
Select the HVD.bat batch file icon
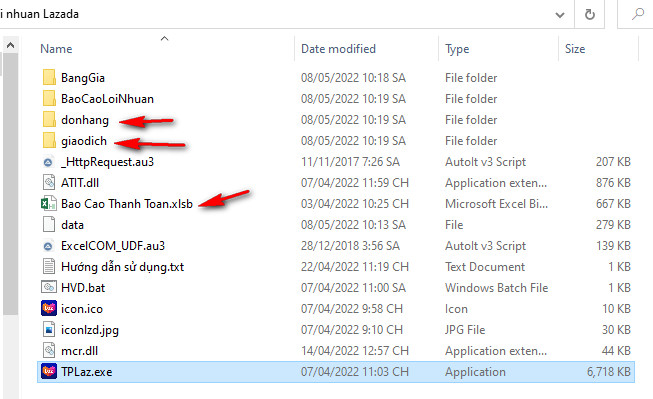pos(49,287)
